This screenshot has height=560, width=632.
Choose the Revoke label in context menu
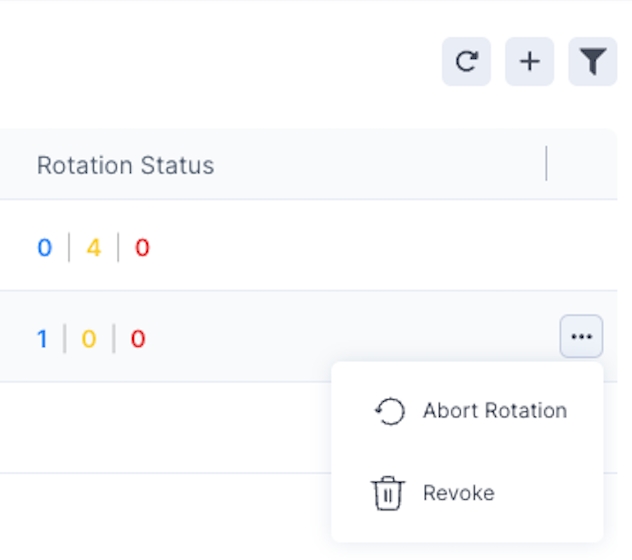coord(458,493)
